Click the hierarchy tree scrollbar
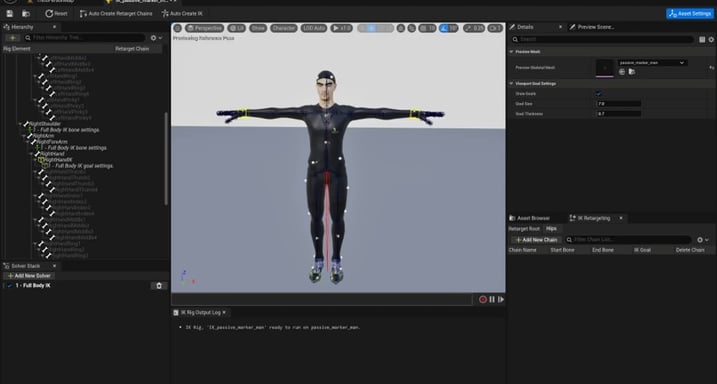 pos(166,158)
